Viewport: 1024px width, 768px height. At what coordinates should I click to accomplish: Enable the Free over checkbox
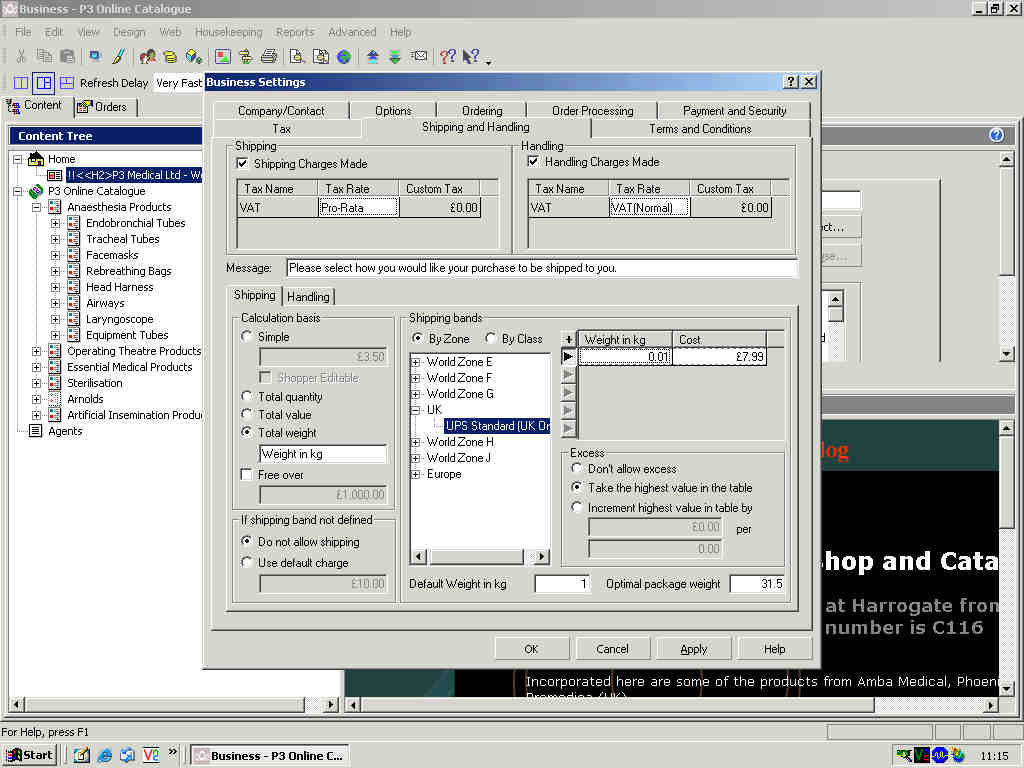[x=247, y=475]
